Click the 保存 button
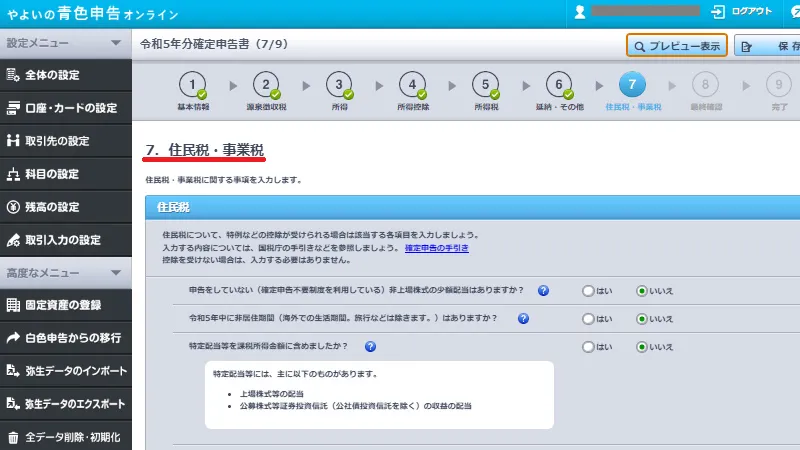Image resolution: width=800 pixels, height=450 pixels. (x=767, y=46)
